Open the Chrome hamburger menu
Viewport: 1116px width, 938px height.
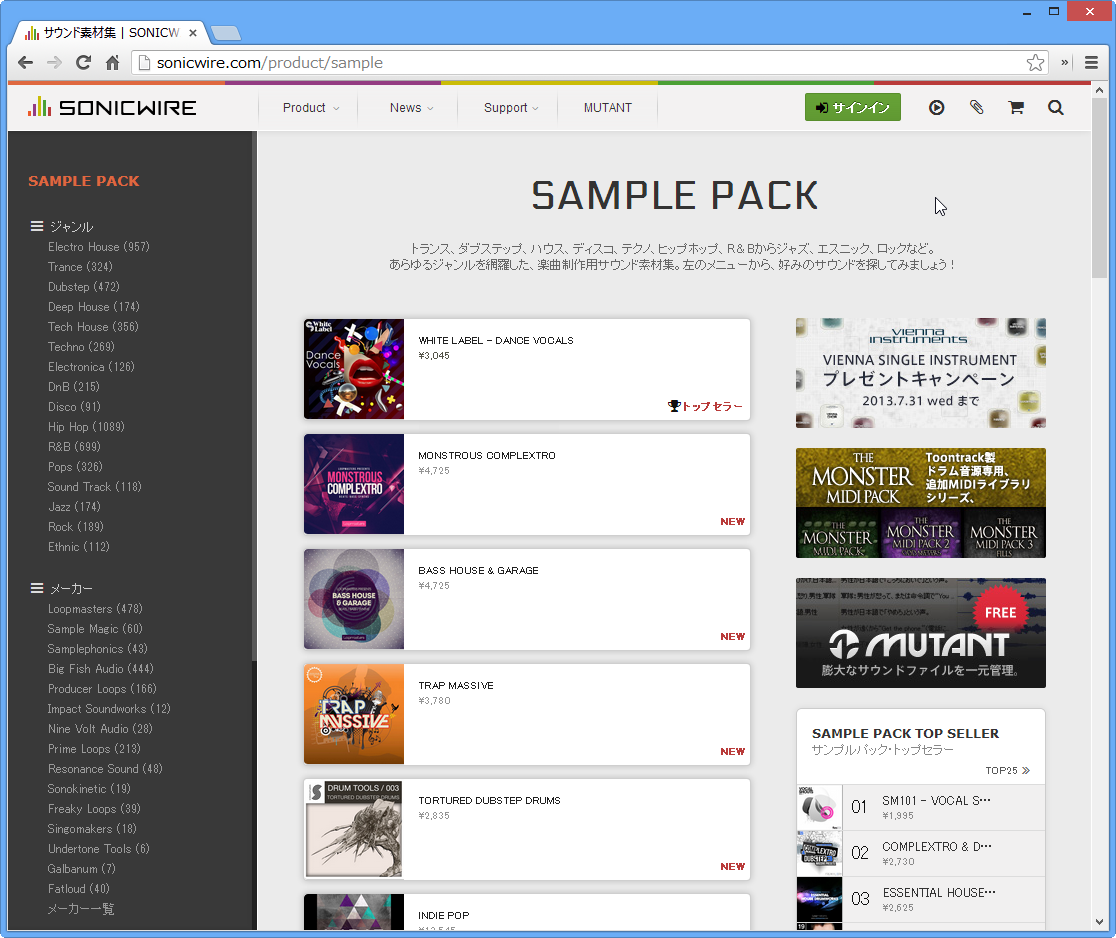coord(1091,63)
